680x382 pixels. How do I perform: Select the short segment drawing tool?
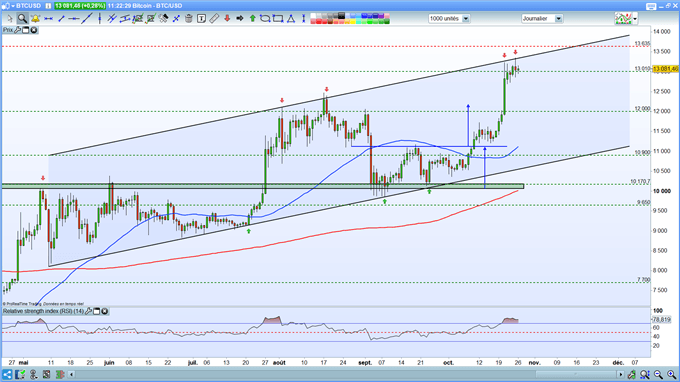(61, 18)
